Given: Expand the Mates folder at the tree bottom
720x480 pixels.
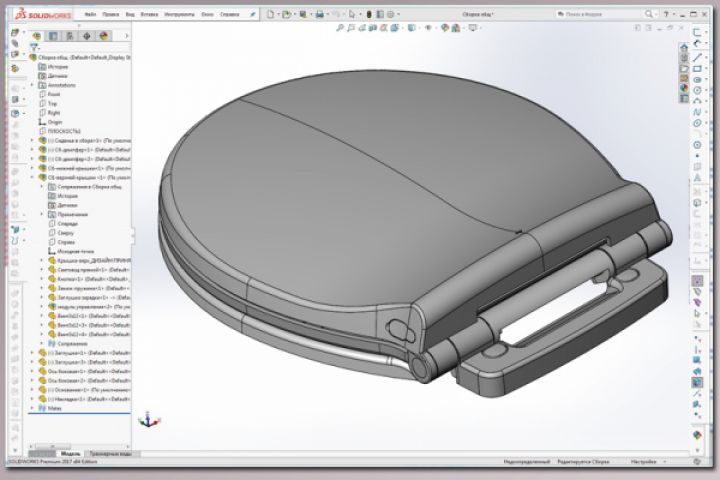Looking at the screenshot, I should [x=32, y=408].
